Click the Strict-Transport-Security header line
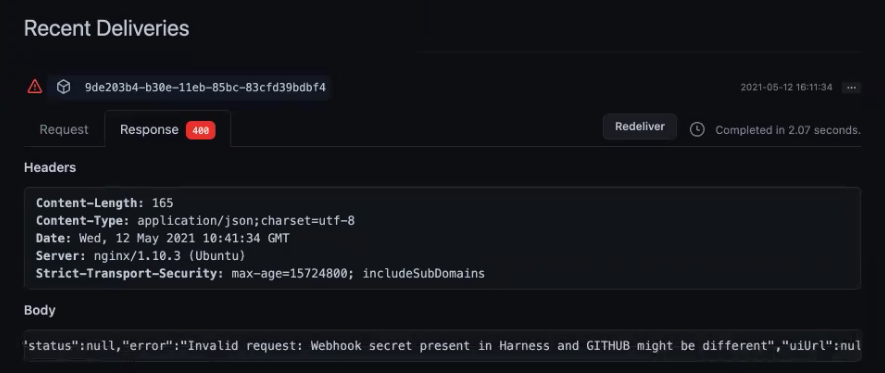This screenshot has height=373, width=885. [x=260, y=274]
